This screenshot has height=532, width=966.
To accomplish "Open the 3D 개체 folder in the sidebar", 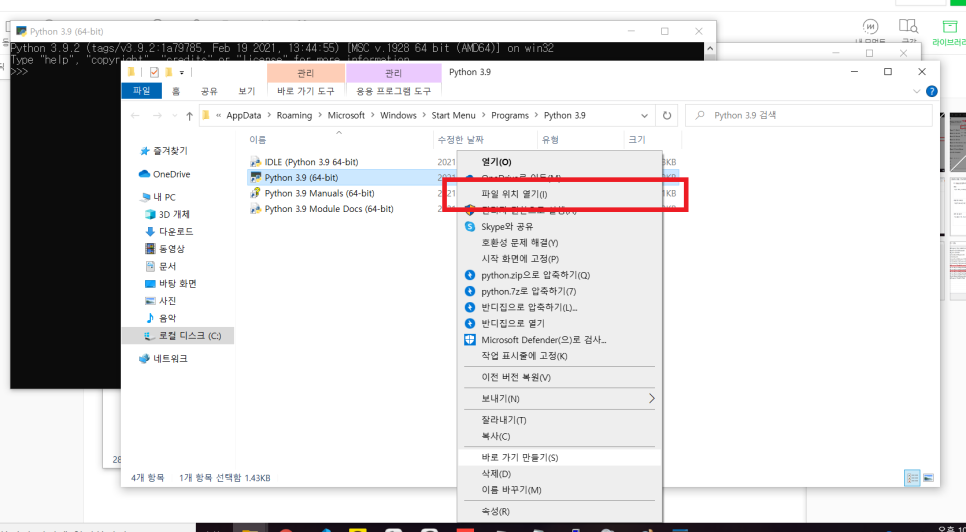I will click(x=167, y=215).
